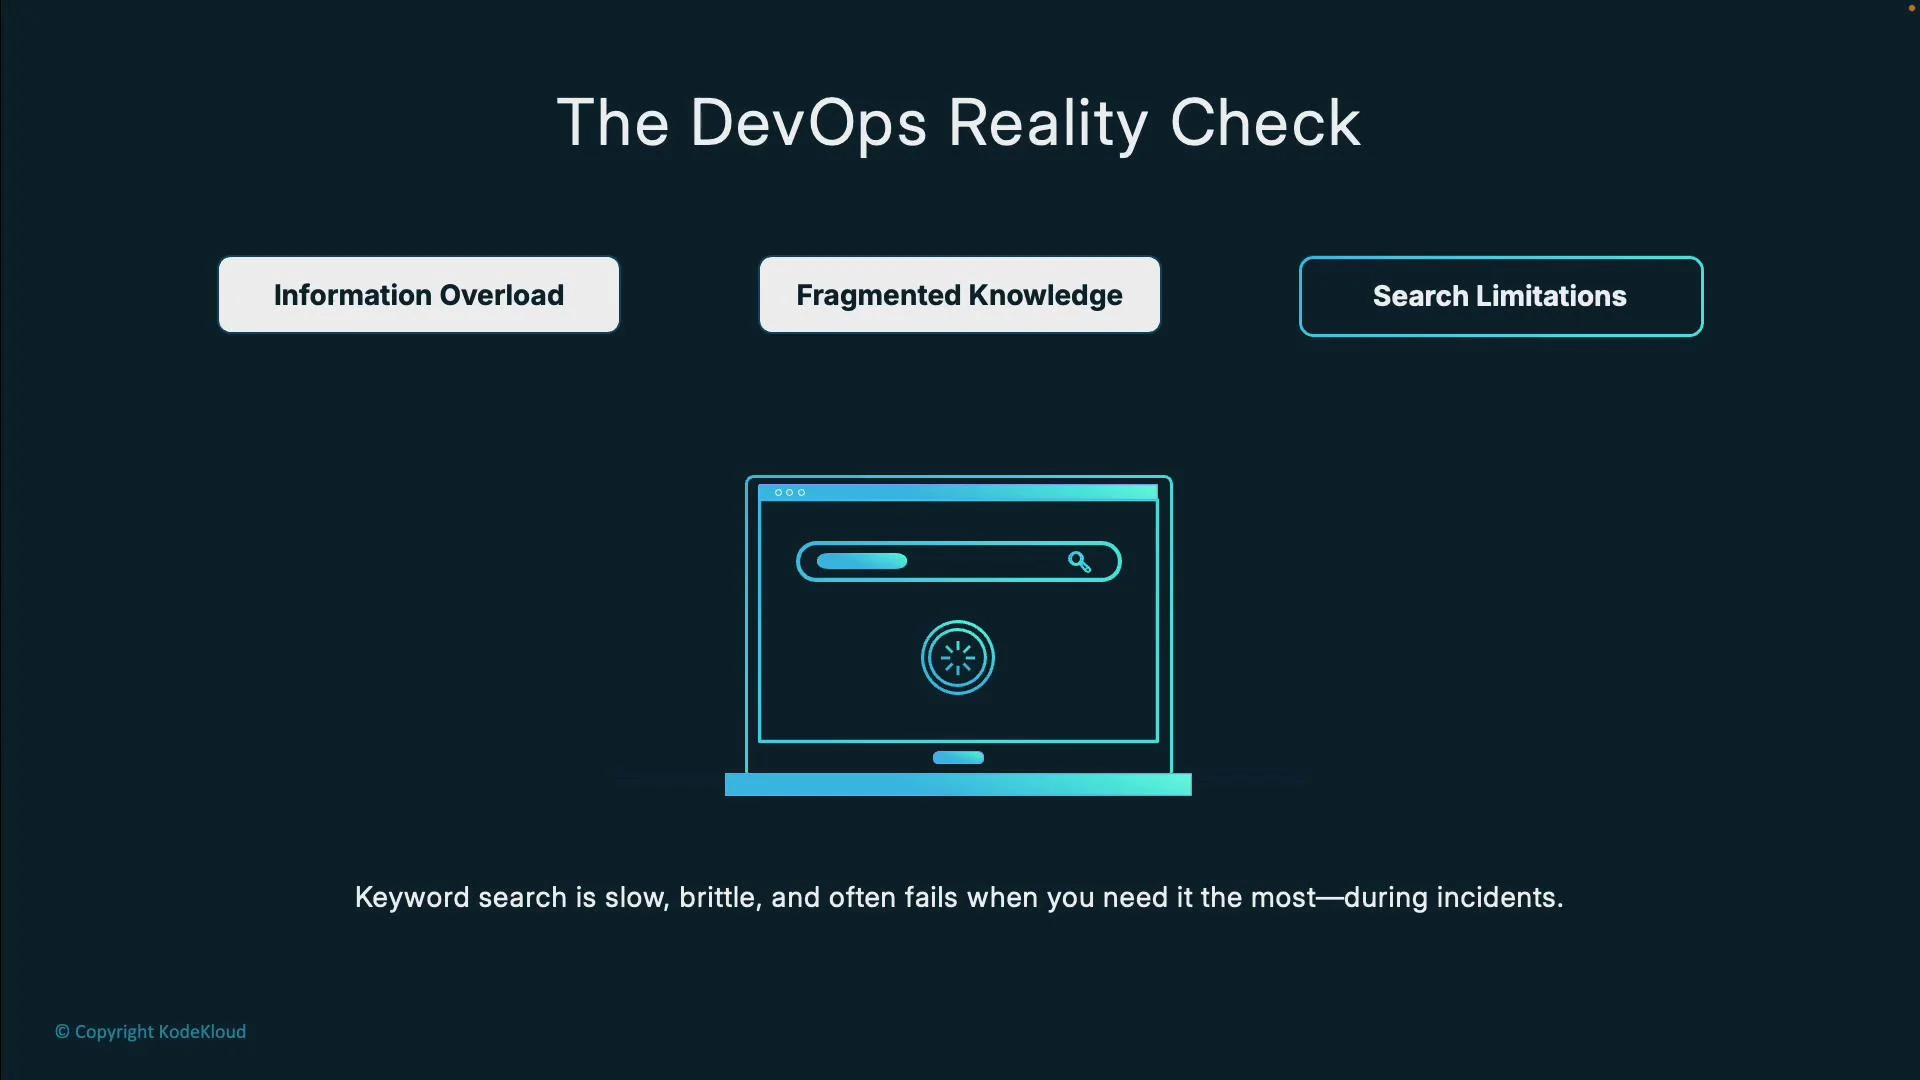
Task: Select the Fragmented Knowledge card
Action: click(x=960, y=295)
